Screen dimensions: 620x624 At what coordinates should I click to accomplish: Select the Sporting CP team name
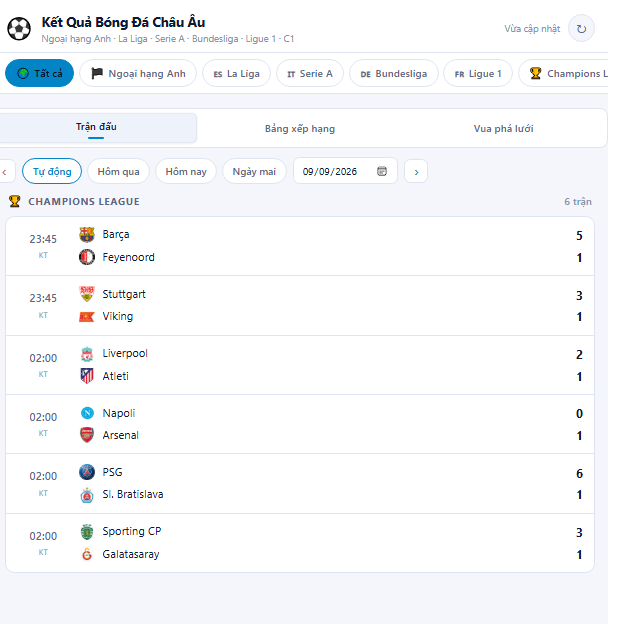(132, 531)
